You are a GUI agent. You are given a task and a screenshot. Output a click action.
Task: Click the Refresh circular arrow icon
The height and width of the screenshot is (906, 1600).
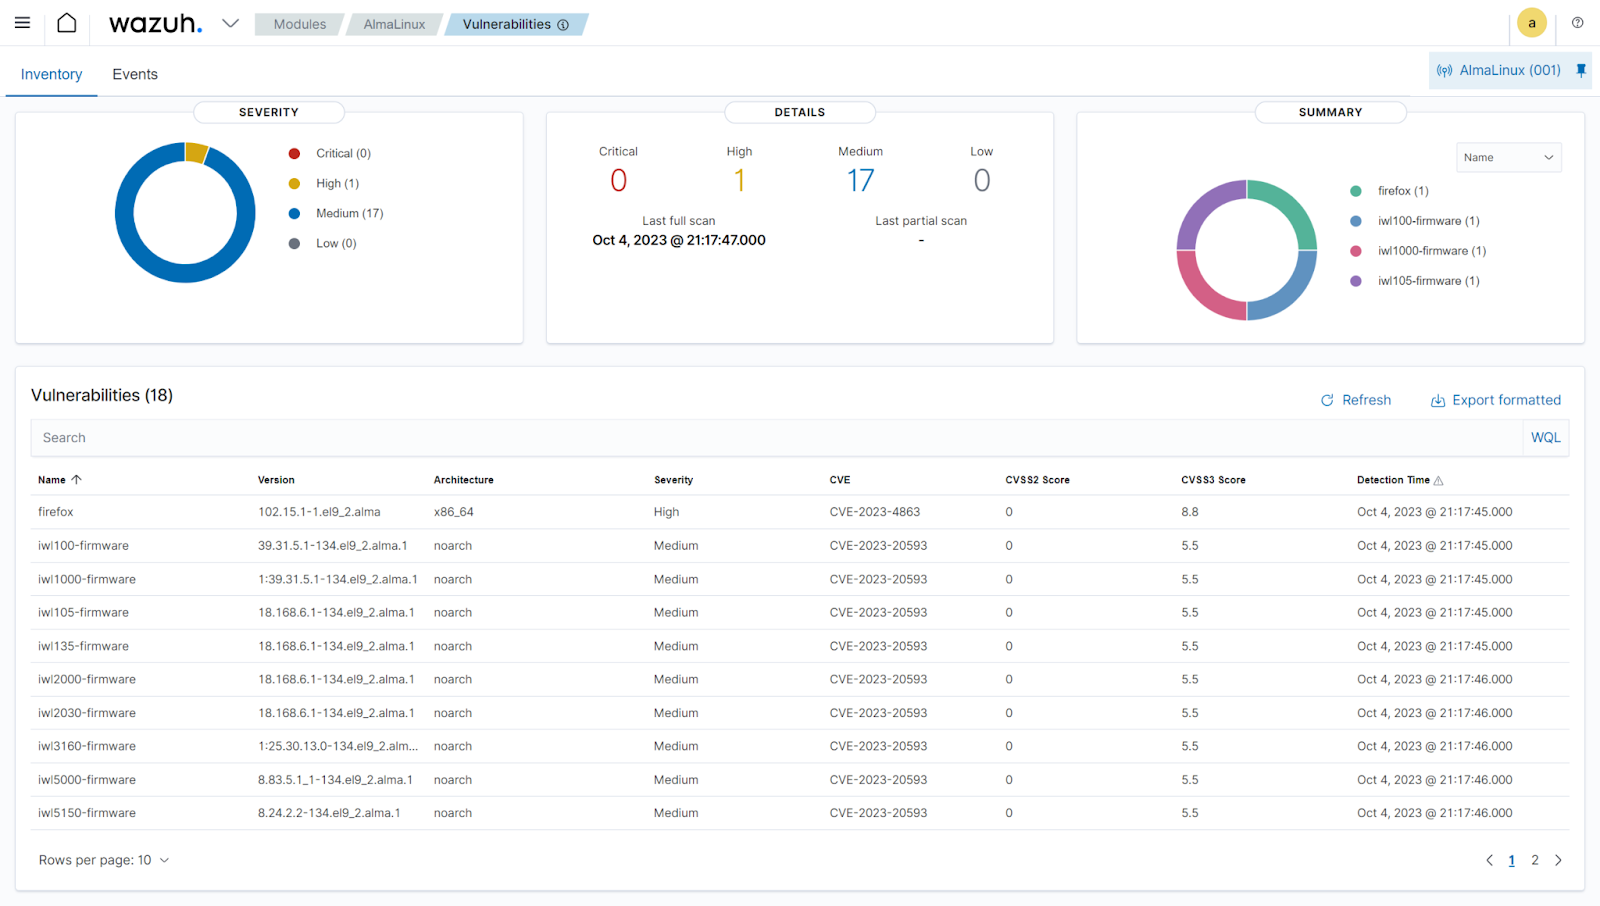[x=1327, y=400]
